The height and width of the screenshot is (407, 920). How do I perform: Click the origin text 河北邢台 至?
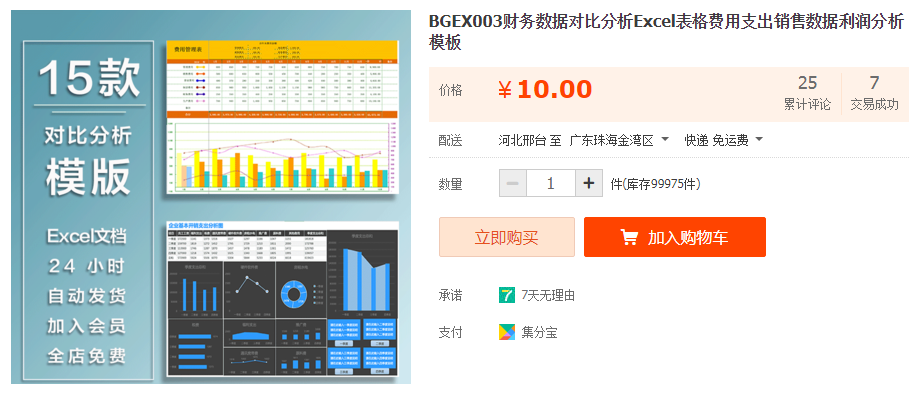point(530,140)
